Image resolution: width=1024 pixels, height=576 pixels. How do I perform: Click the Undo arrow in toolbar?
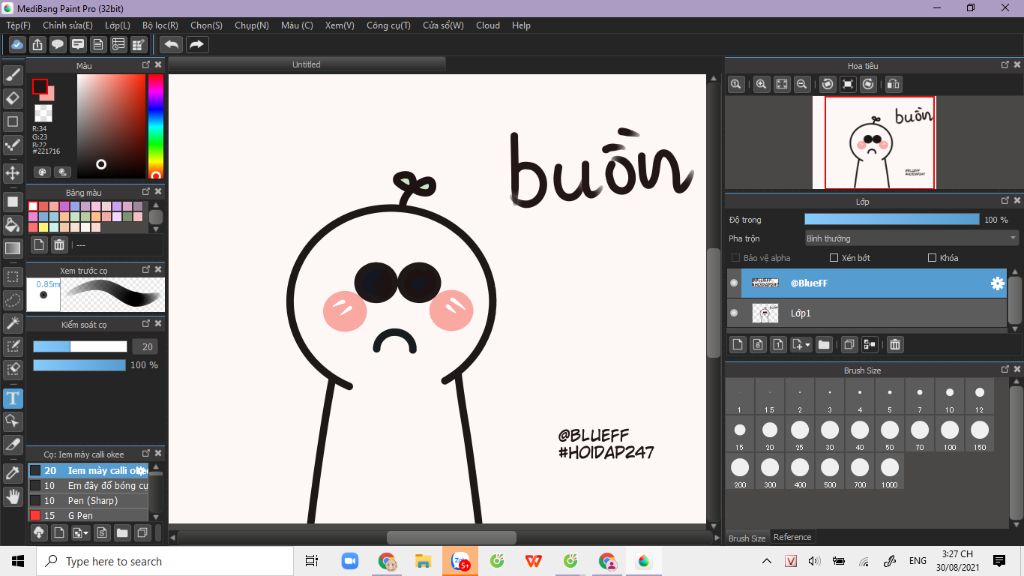click(x=171, y=44)
